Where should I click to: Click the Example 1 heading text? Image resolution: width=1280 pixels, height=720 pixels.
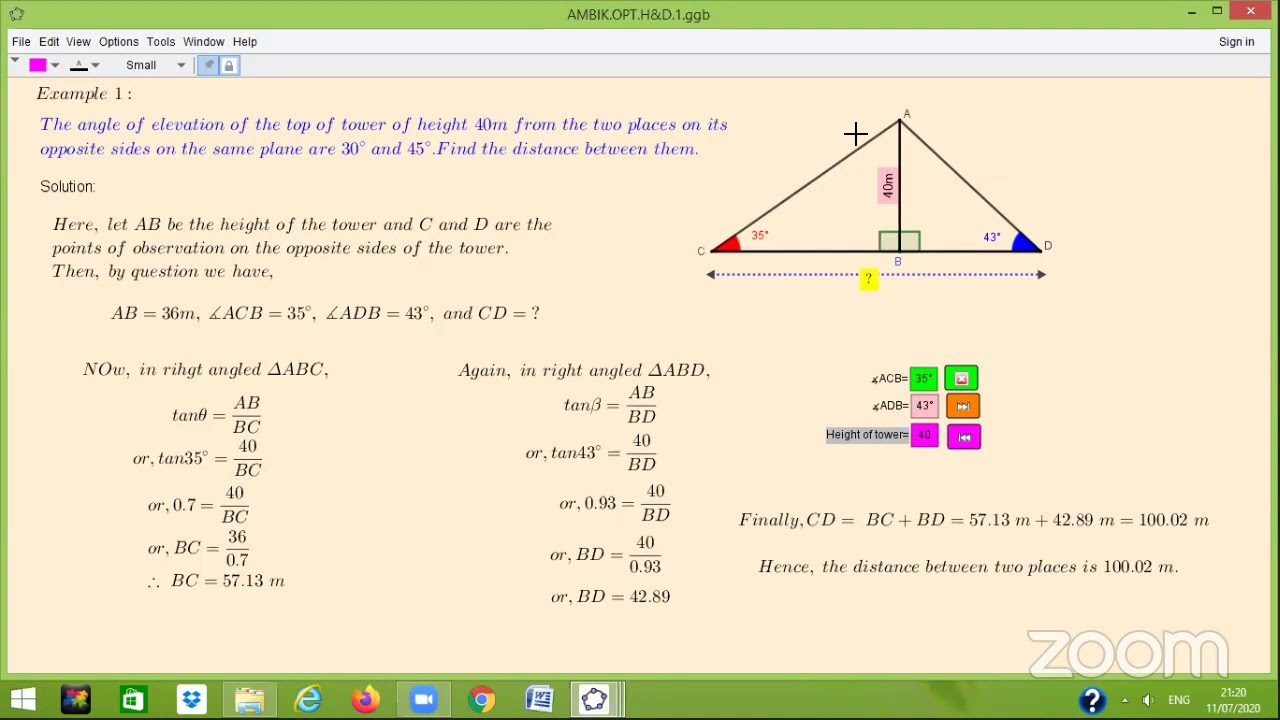point(84,94)
